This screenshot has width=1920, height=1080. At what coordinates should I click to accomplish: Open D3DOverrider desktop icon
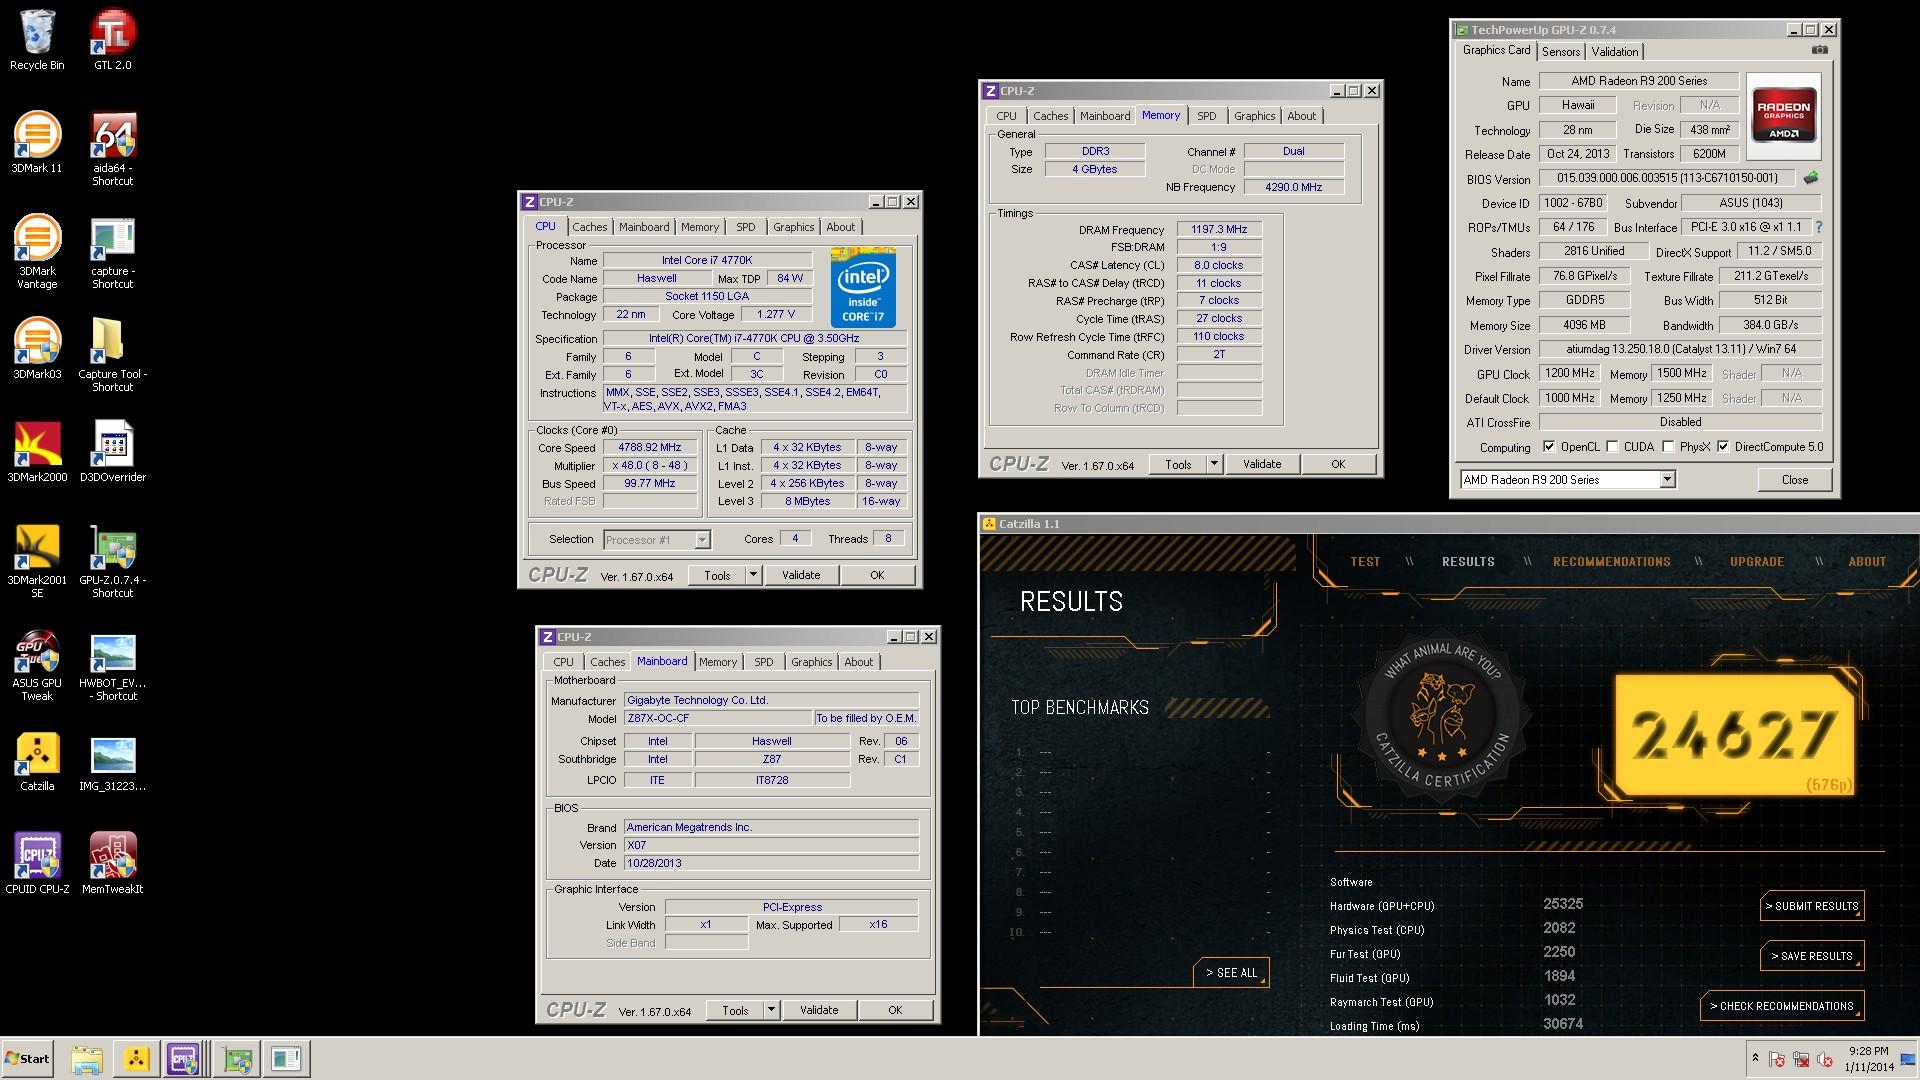pyautogui.click(x=112, y=452)
